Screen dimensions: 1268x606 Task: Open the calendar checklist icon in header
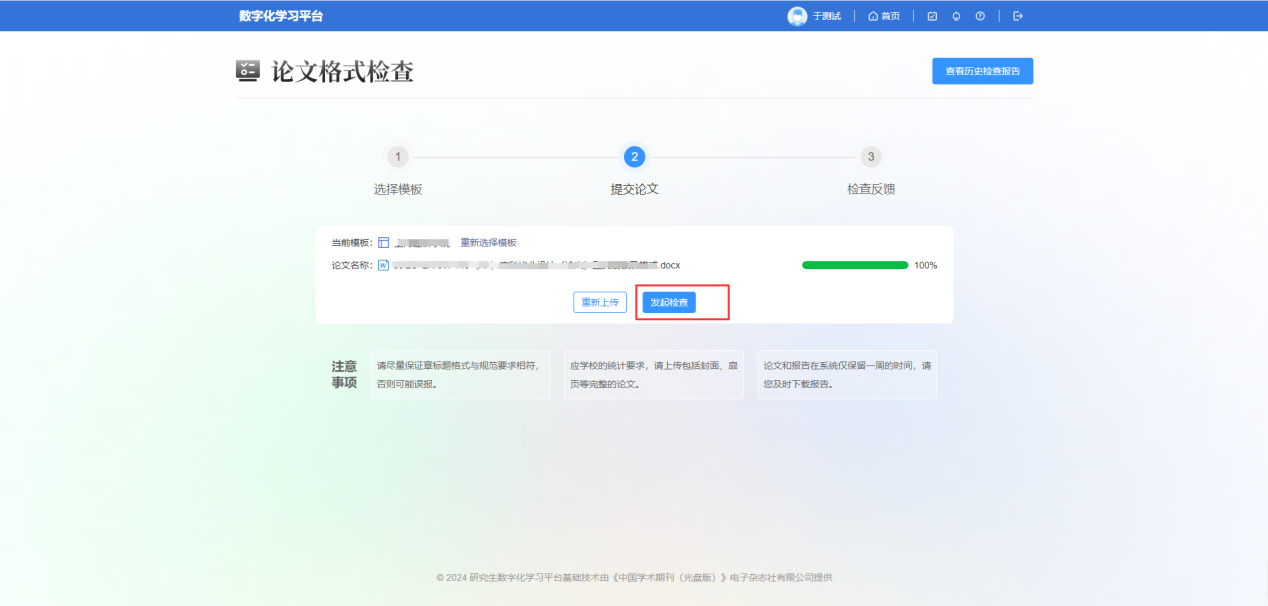pyautogui.click(x=932, y=16)
